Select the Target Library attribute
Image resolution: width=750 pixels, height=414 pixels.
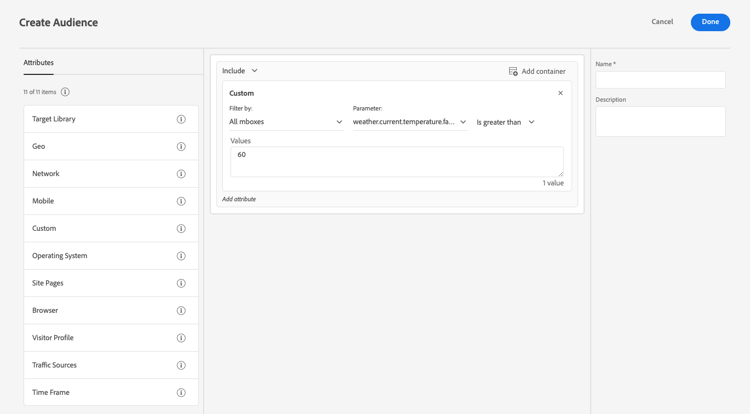pos(111,119)
